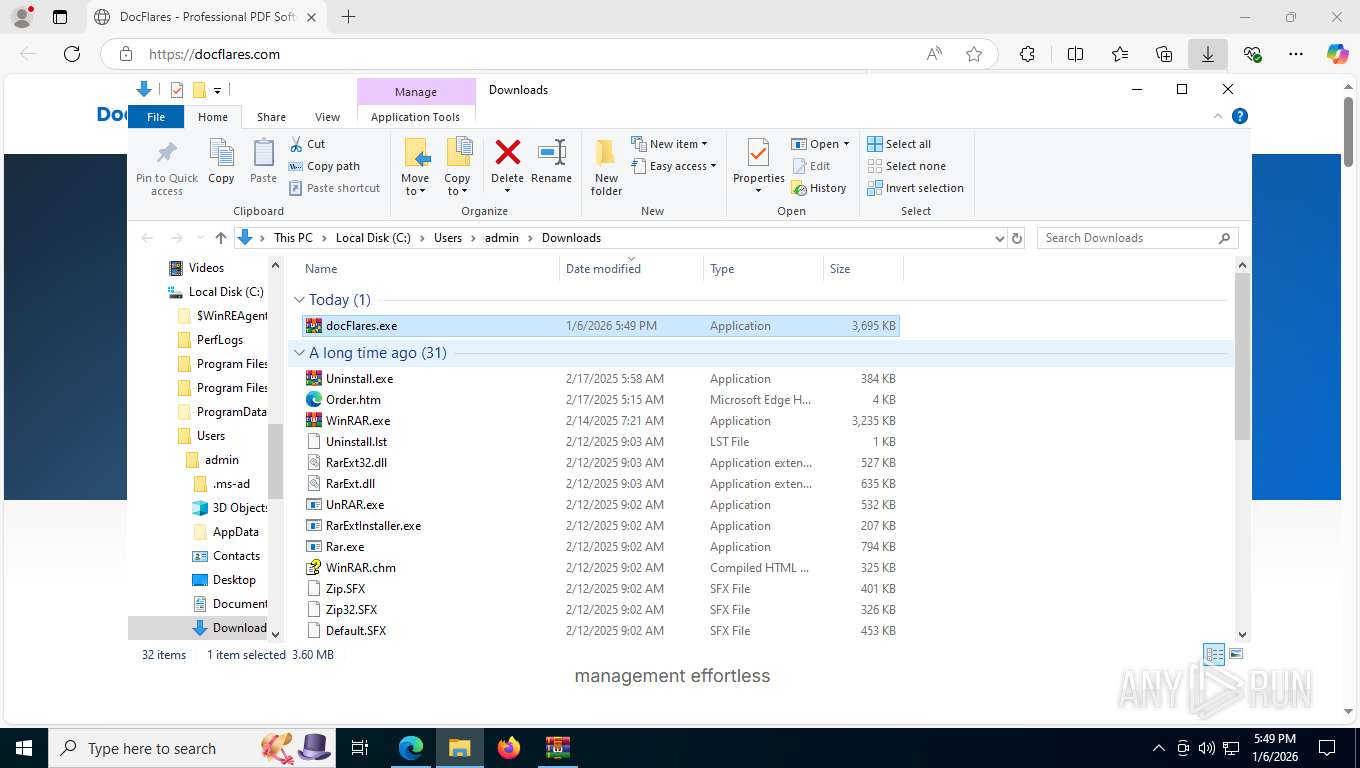The height and width of the screenshot is (768, 1360).
Task: Click Edge browser refresh button
Action: coord(71,54)
